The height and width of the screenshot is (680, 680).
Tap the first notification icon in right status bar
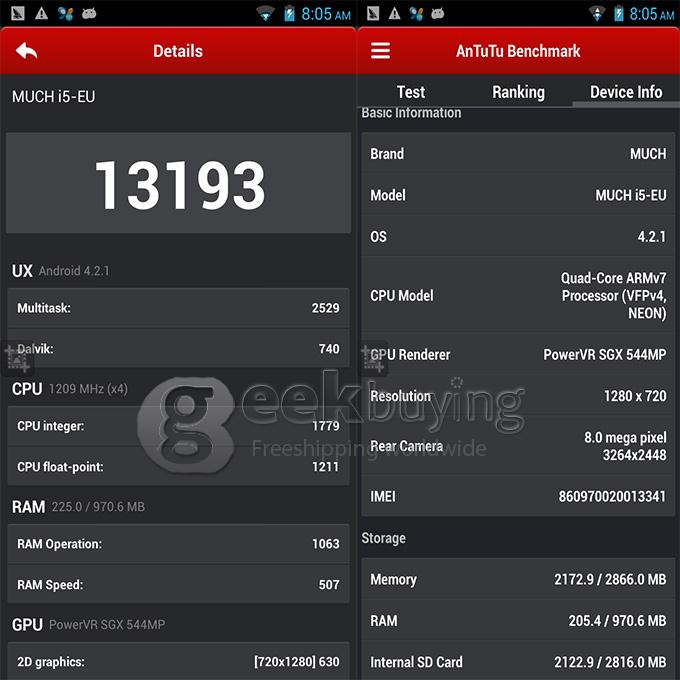[373, 13]
